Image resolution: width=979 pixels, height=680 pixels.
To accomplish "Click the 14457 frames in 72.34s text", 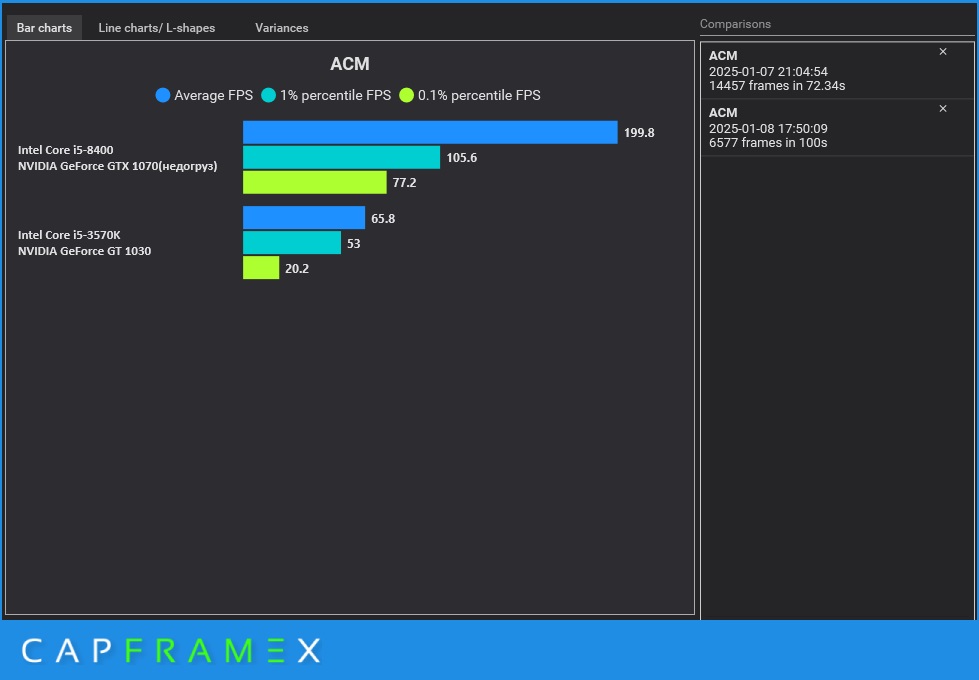I will [x=777, y=86].
